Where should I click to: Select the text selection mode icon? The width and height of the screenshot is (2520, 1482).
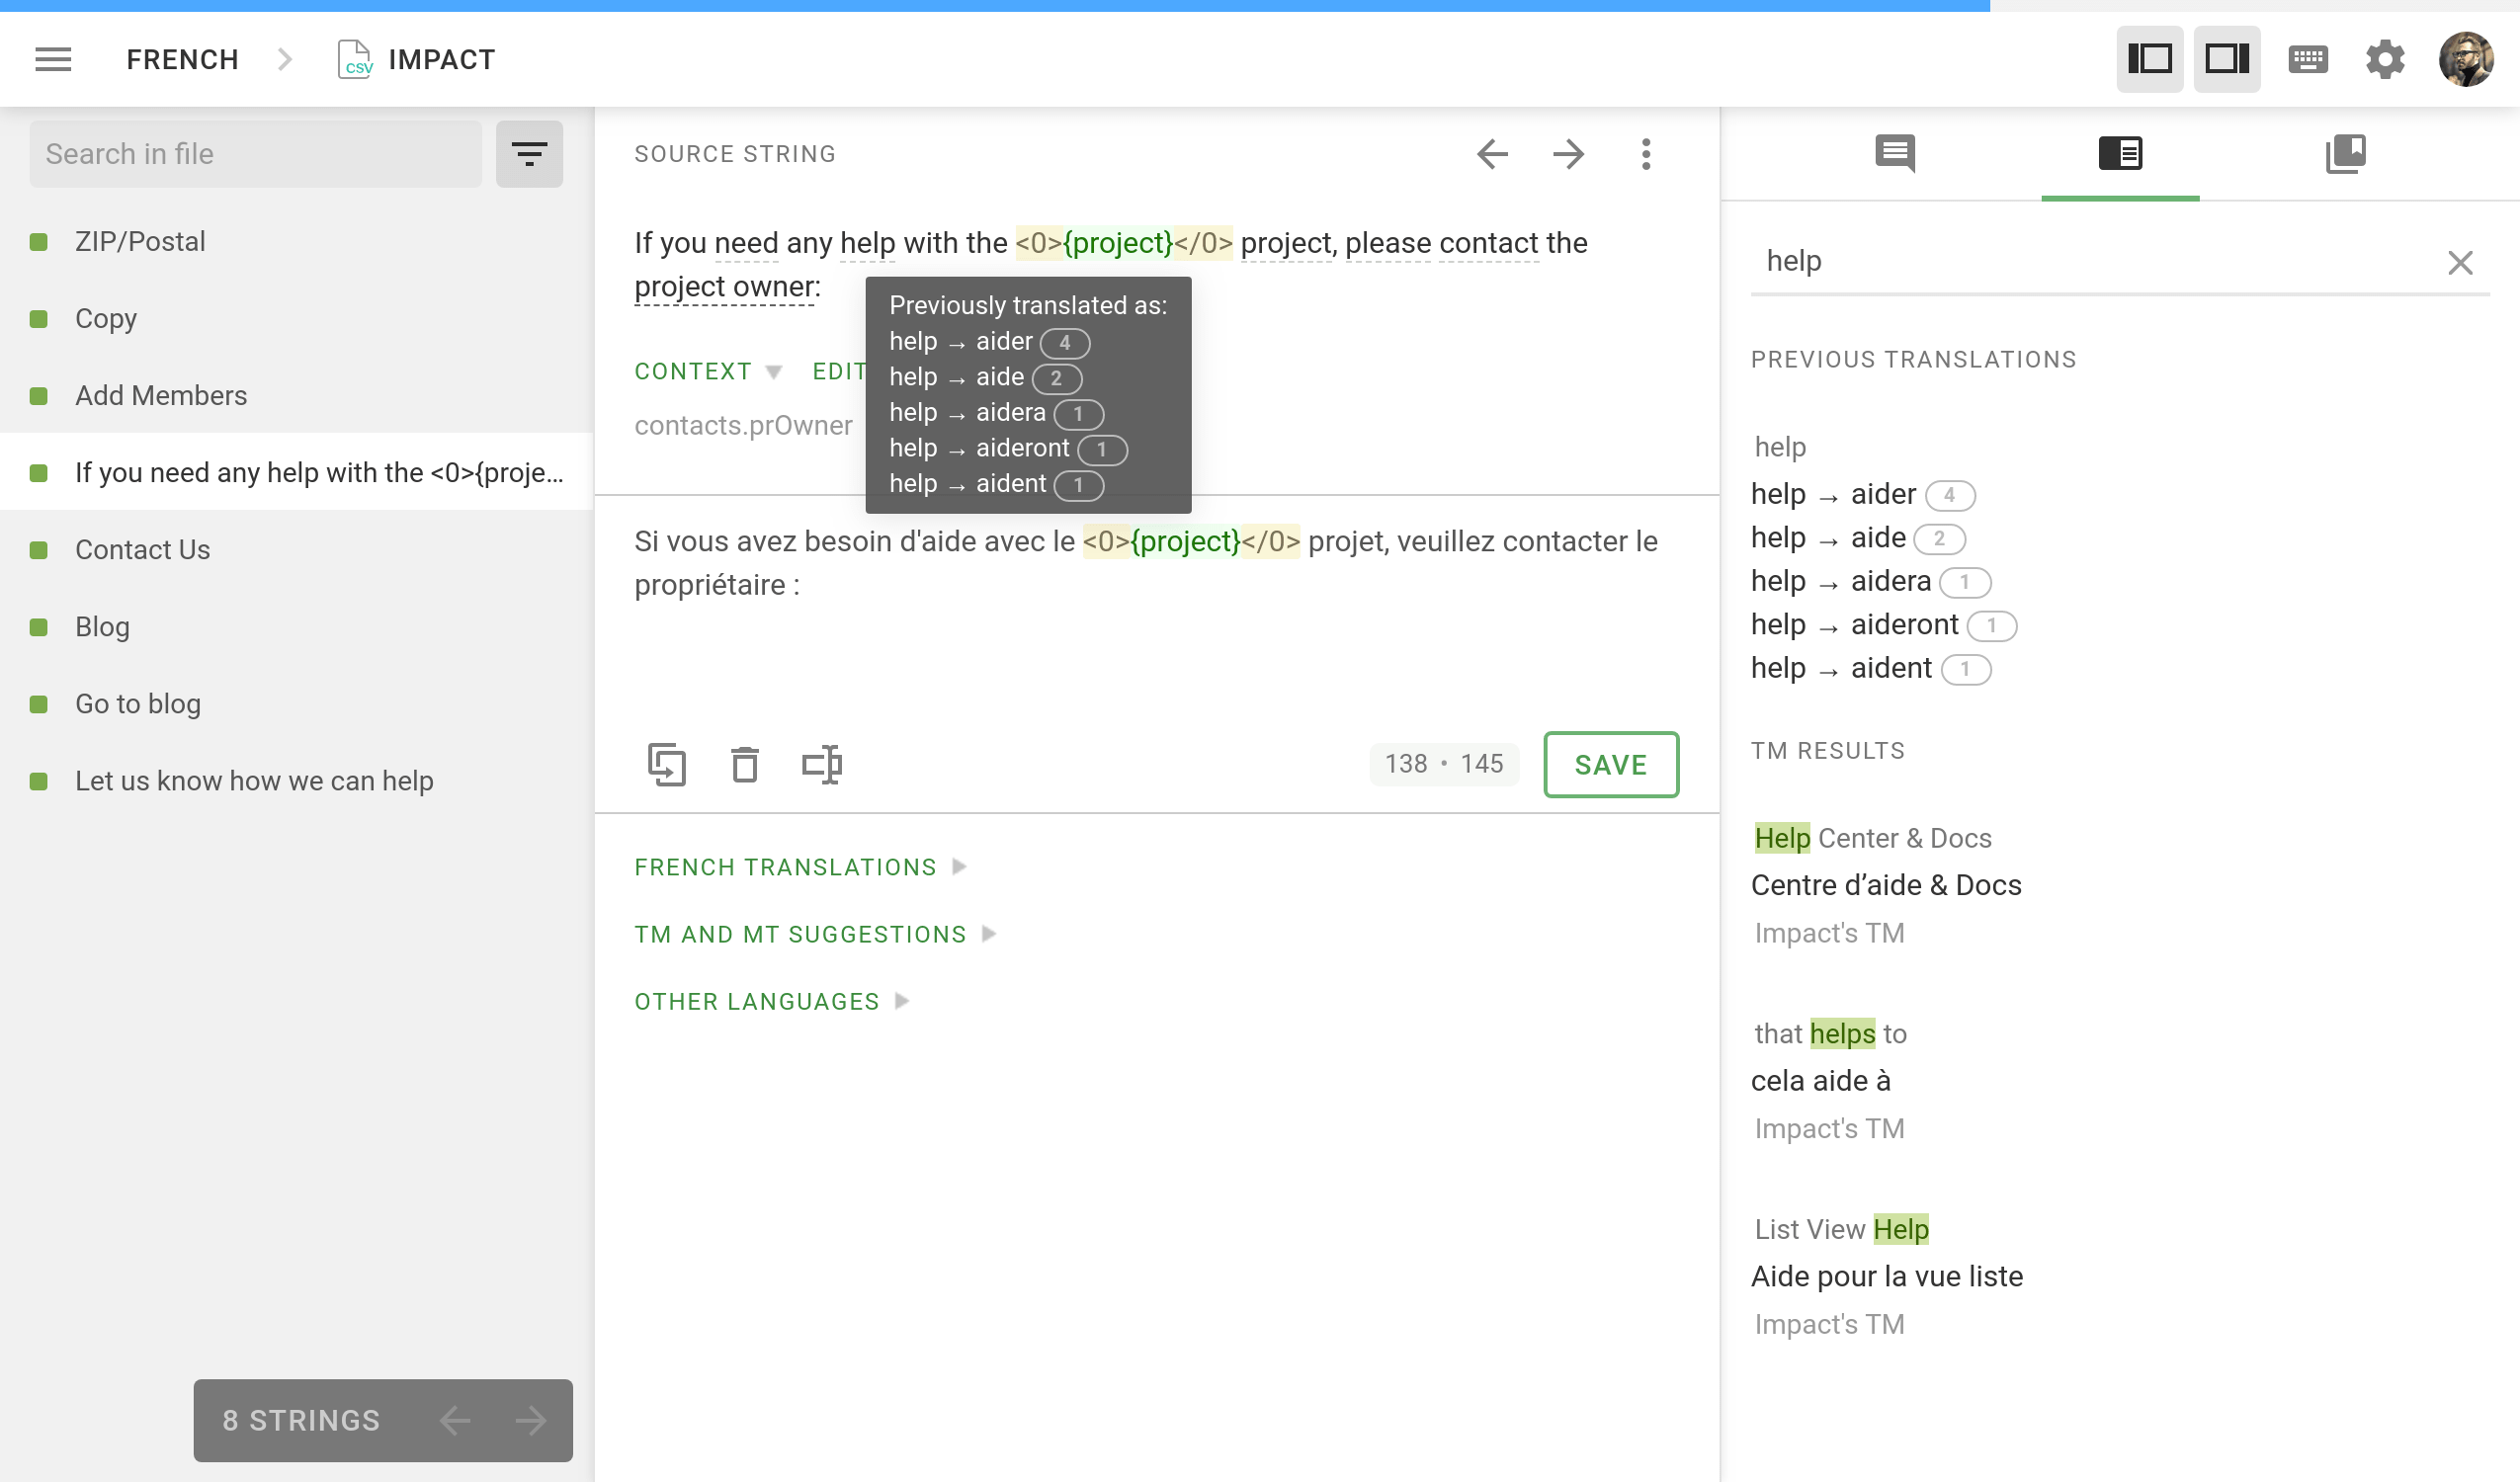point(822,764)
